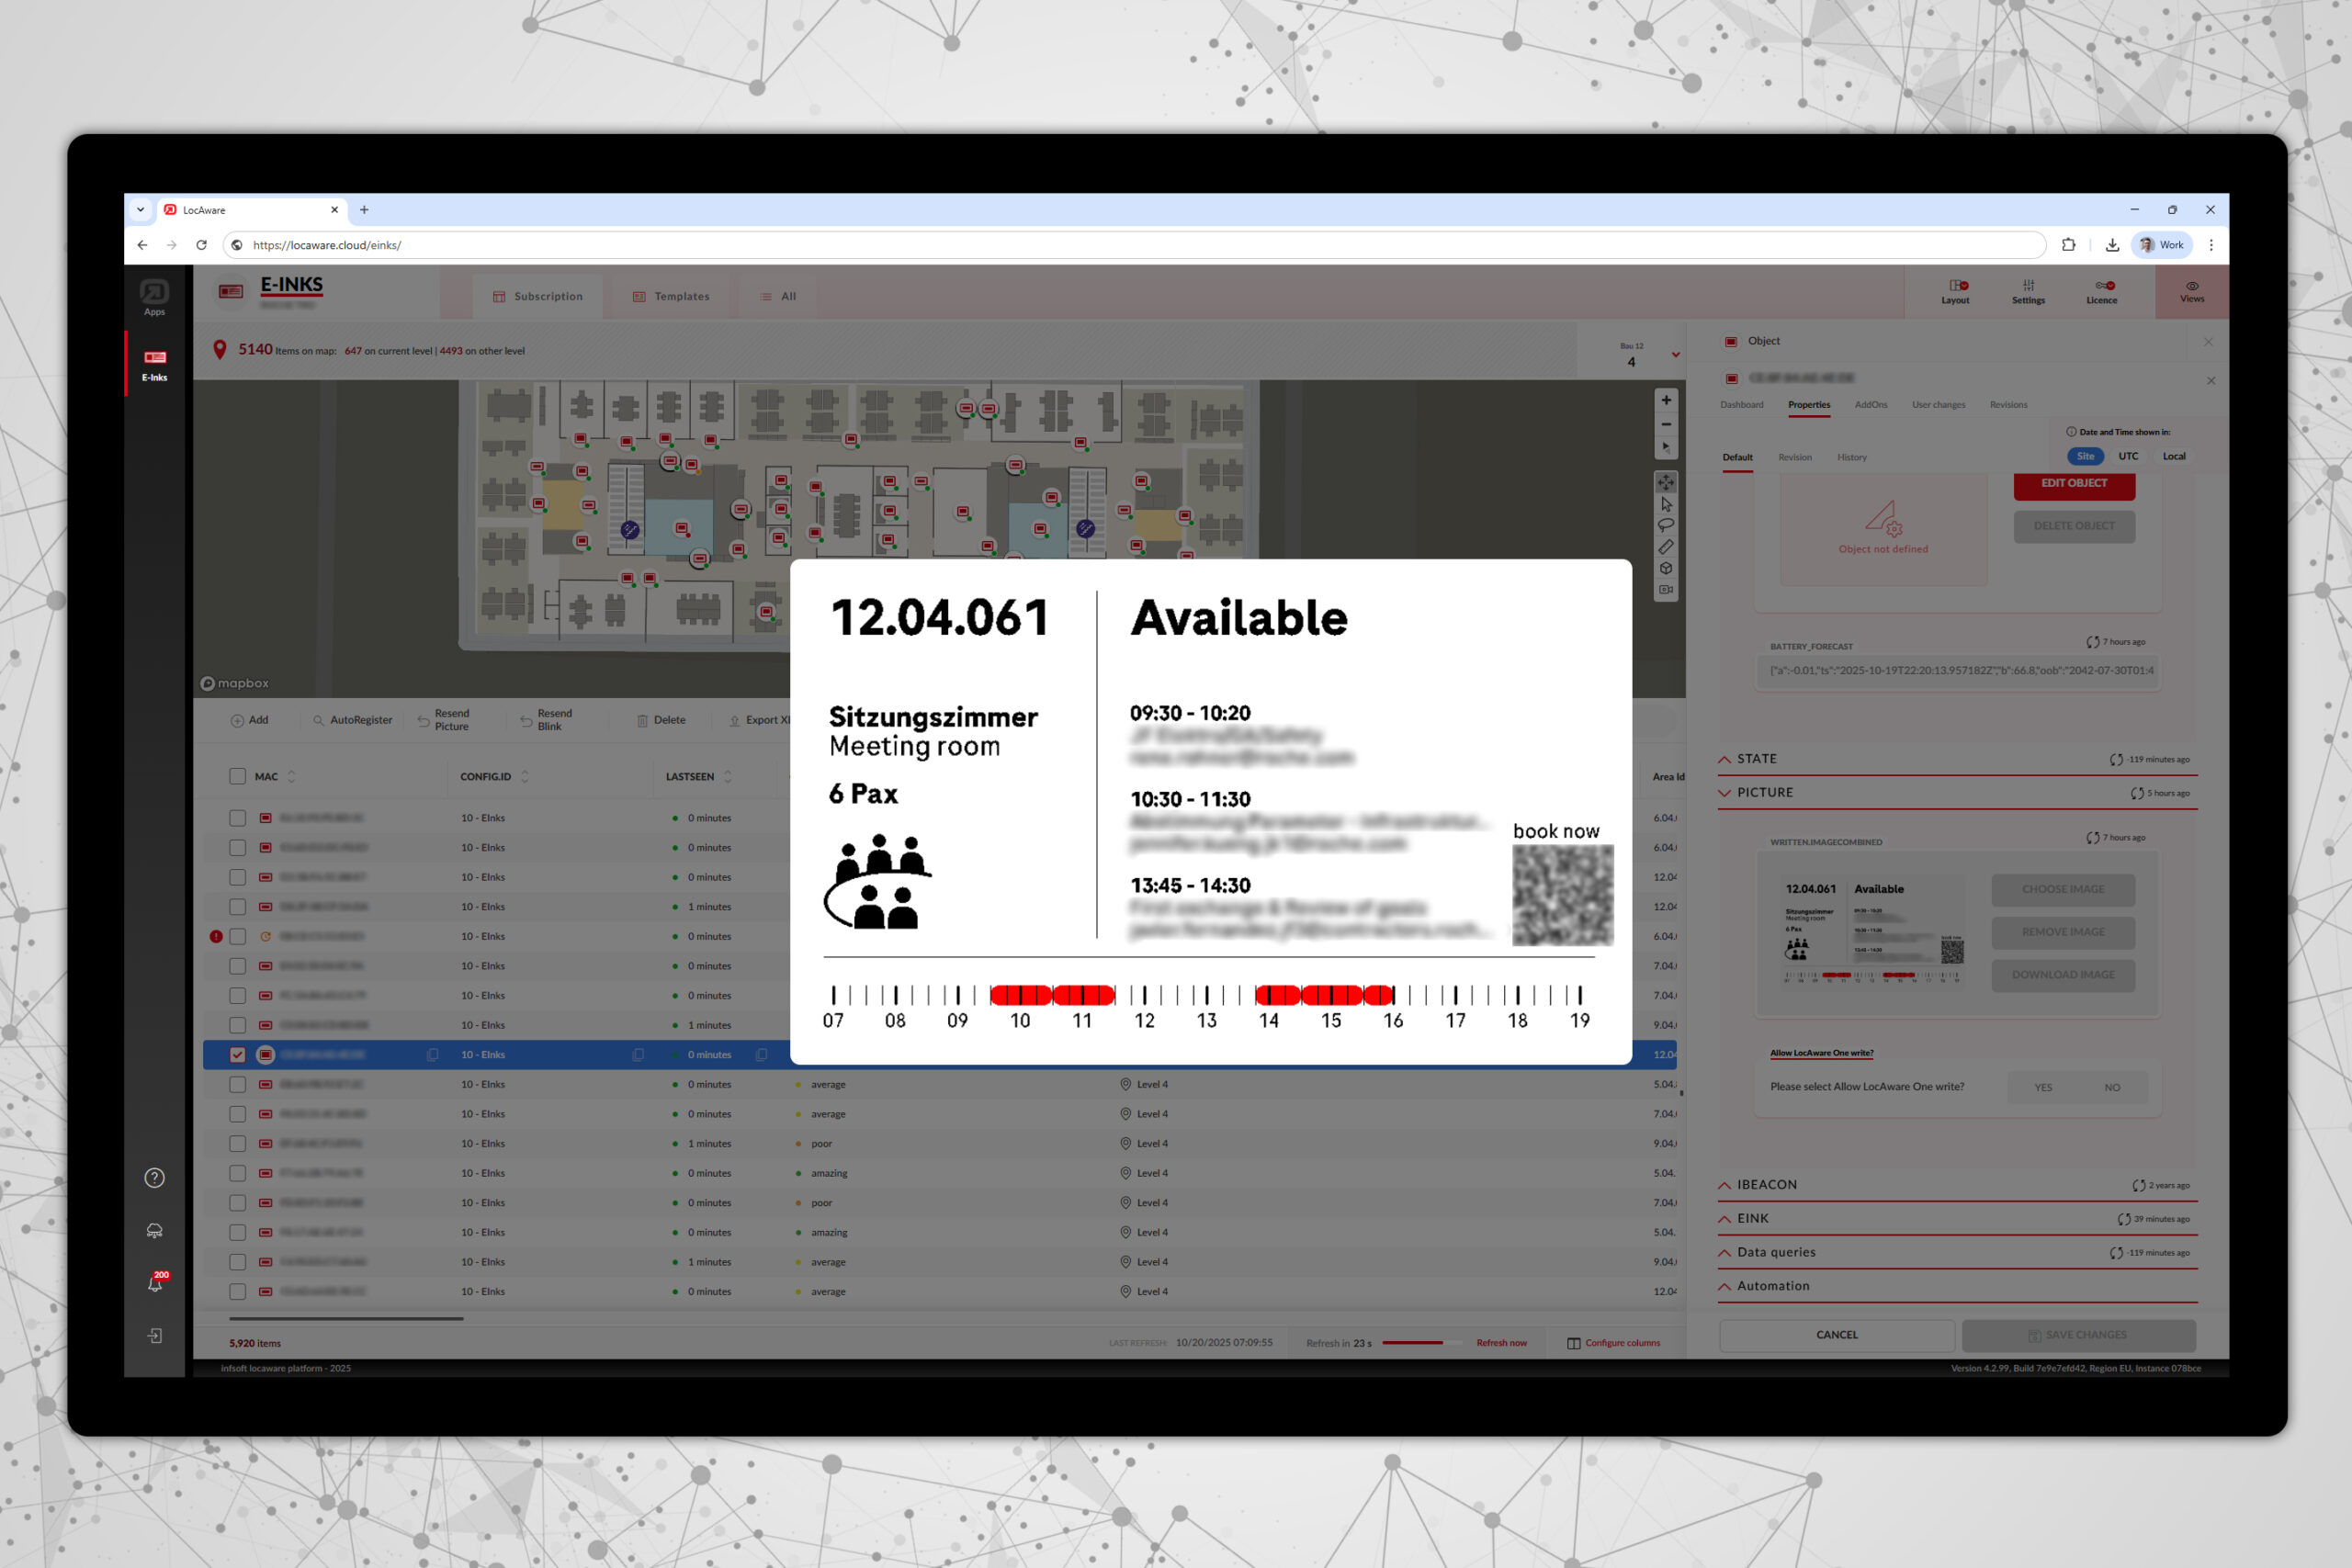Viewport: 2352px width, 1568px height.
Task: Pick the ruler measure tool
Action: (1666, 547)
